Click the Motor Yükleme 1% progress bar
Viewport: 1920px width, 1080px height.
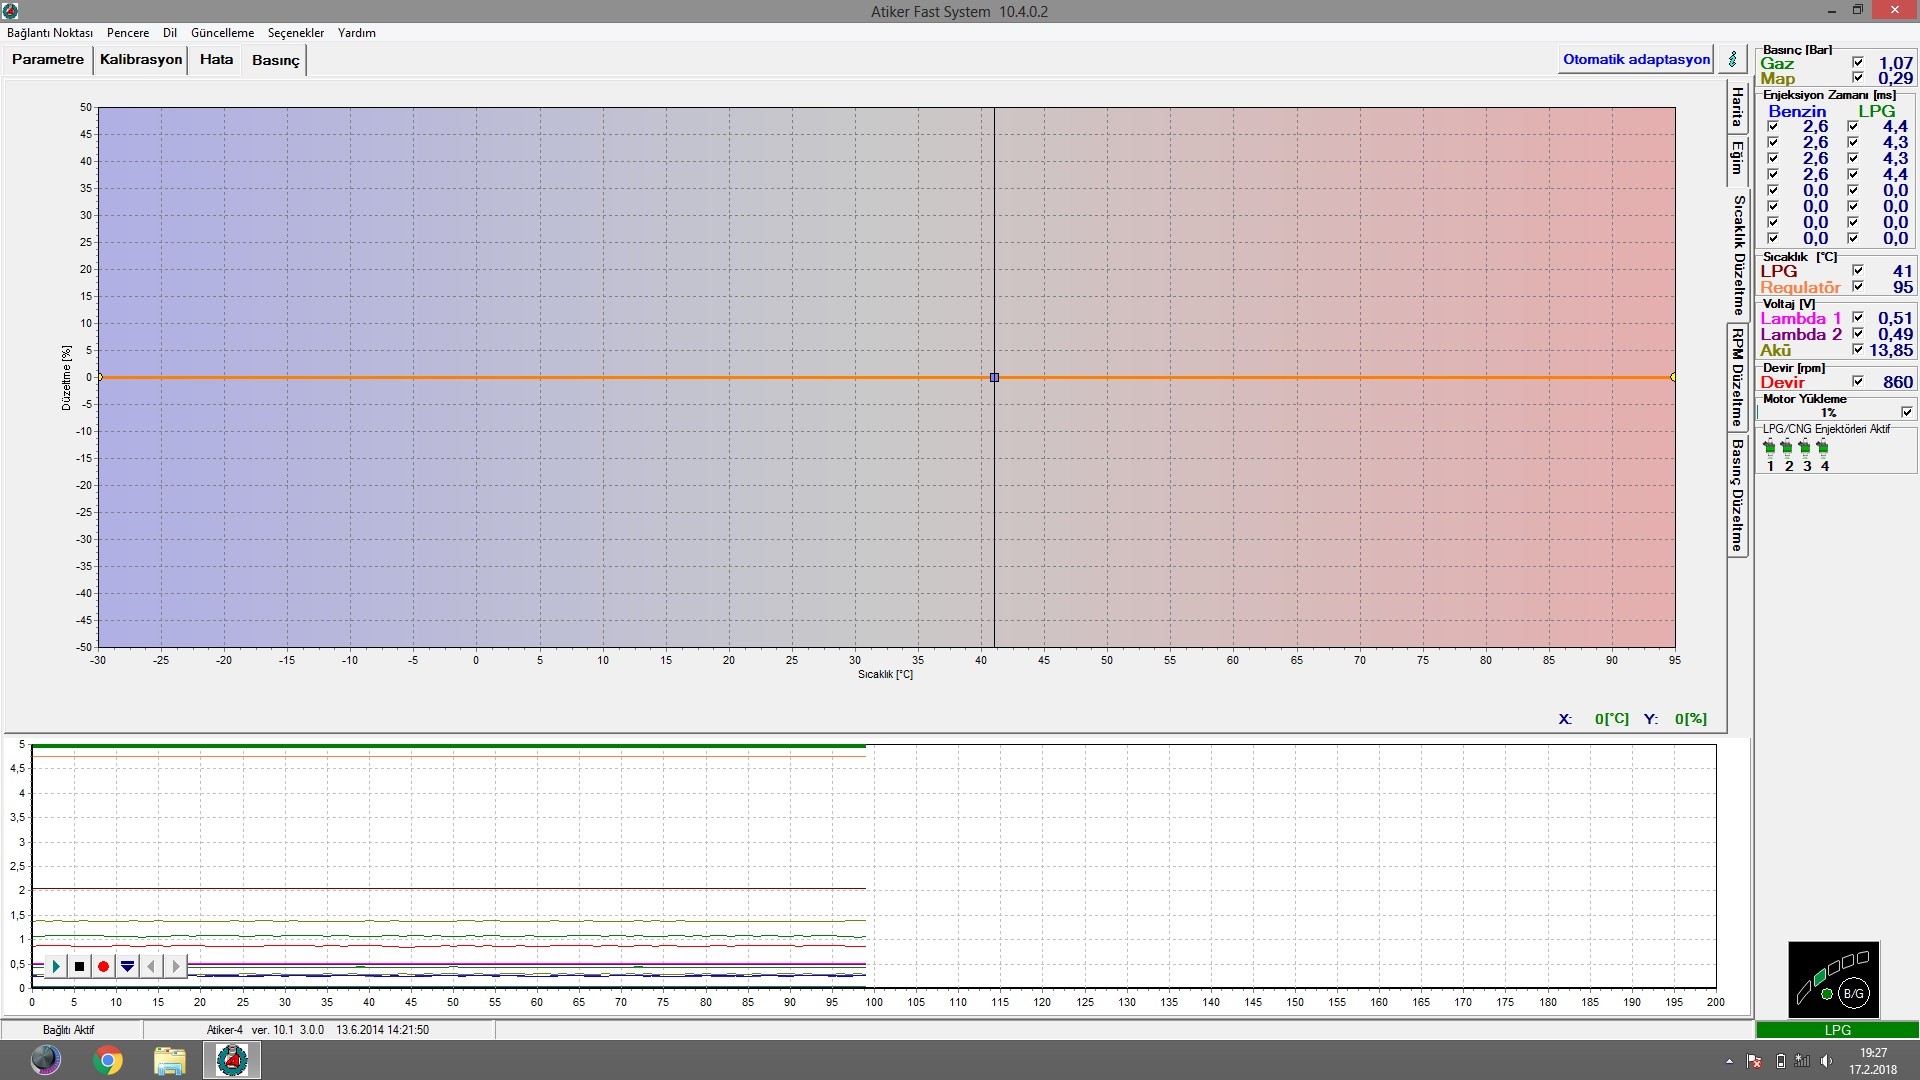tap(1828, 412)
